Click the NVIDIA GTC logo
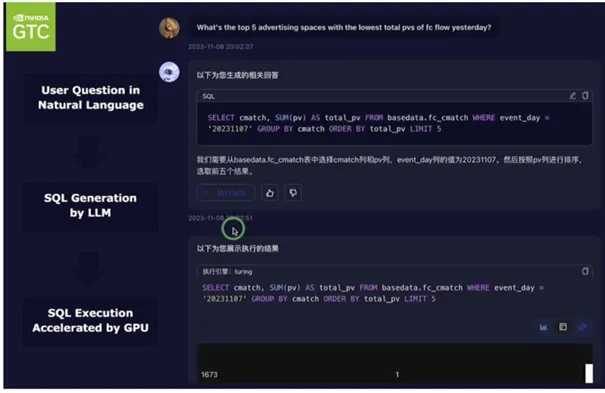Viewport: 605px width, 393px height. click(30, 27)
